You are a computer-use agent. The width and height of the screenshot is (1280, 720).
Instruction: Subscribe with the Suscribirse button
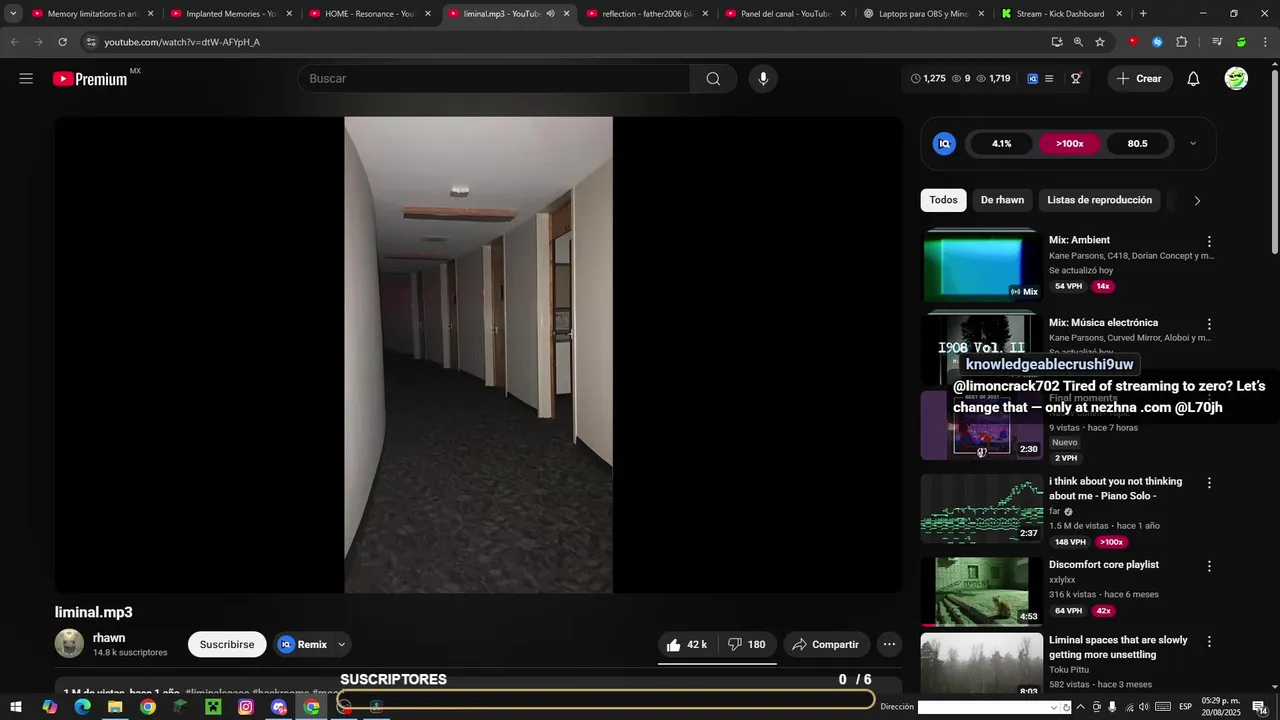(x=227, y=645)
